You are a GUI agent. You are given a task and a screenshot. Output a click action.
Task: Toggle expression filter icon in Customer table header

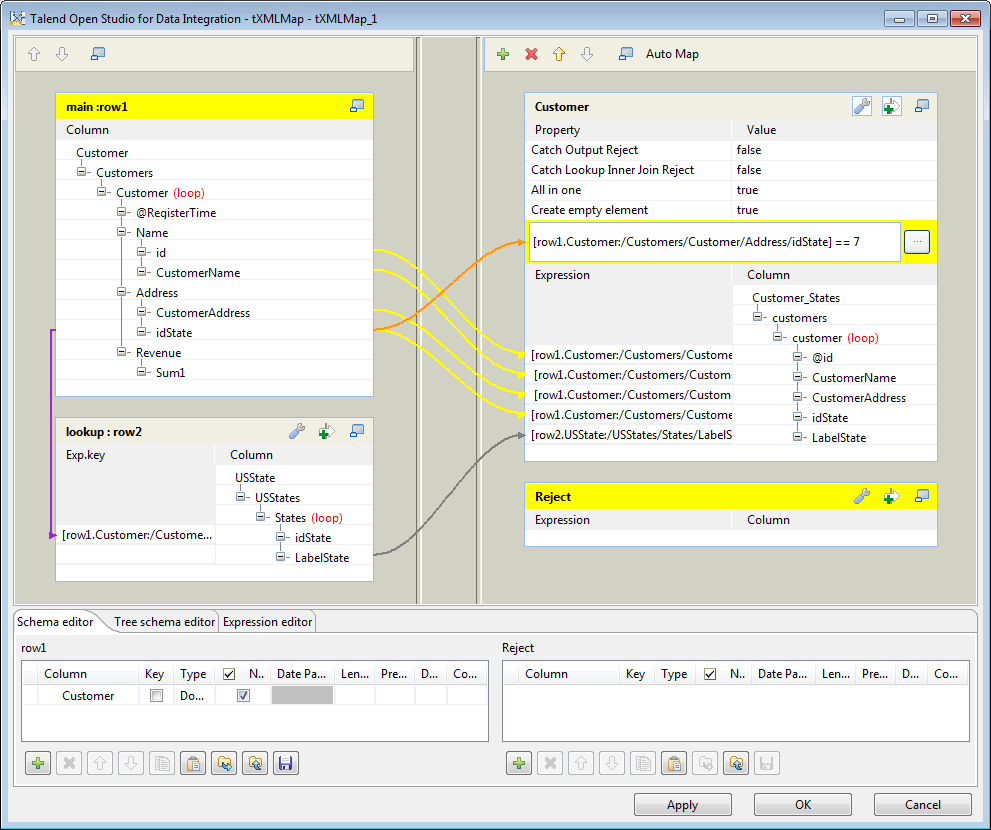(x=892, y=107)
